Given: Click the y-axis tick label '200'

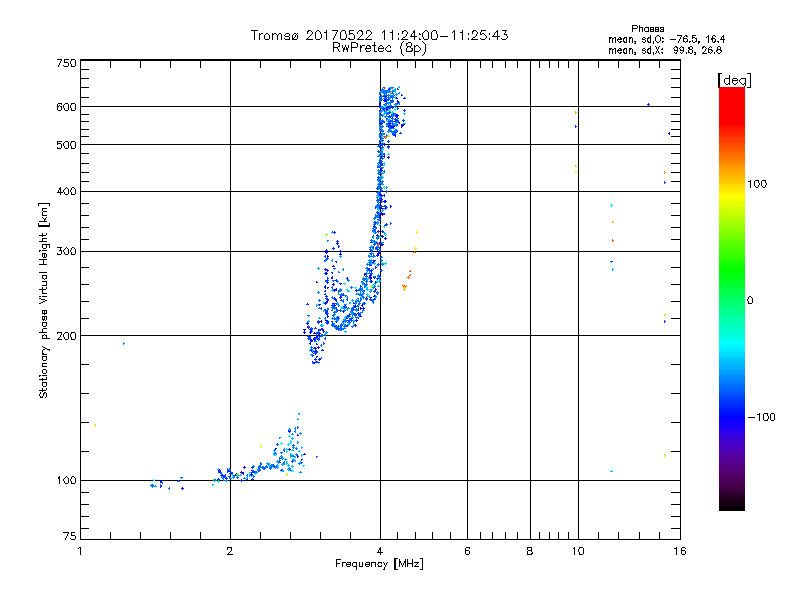Looking at the screenshot, I should pos(66,336).
